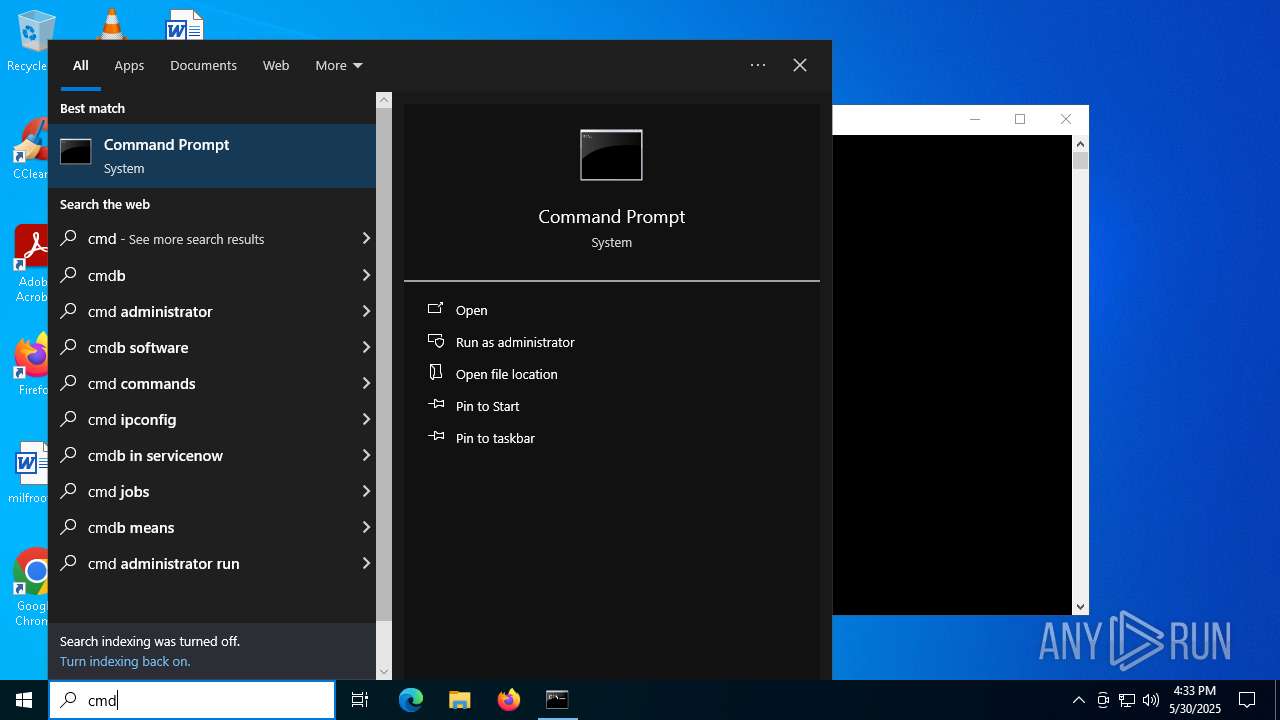The width and height of the screenshot is (1280, 720).
Task: Open the search panel options ellipsis
Action: coord(758,65)
